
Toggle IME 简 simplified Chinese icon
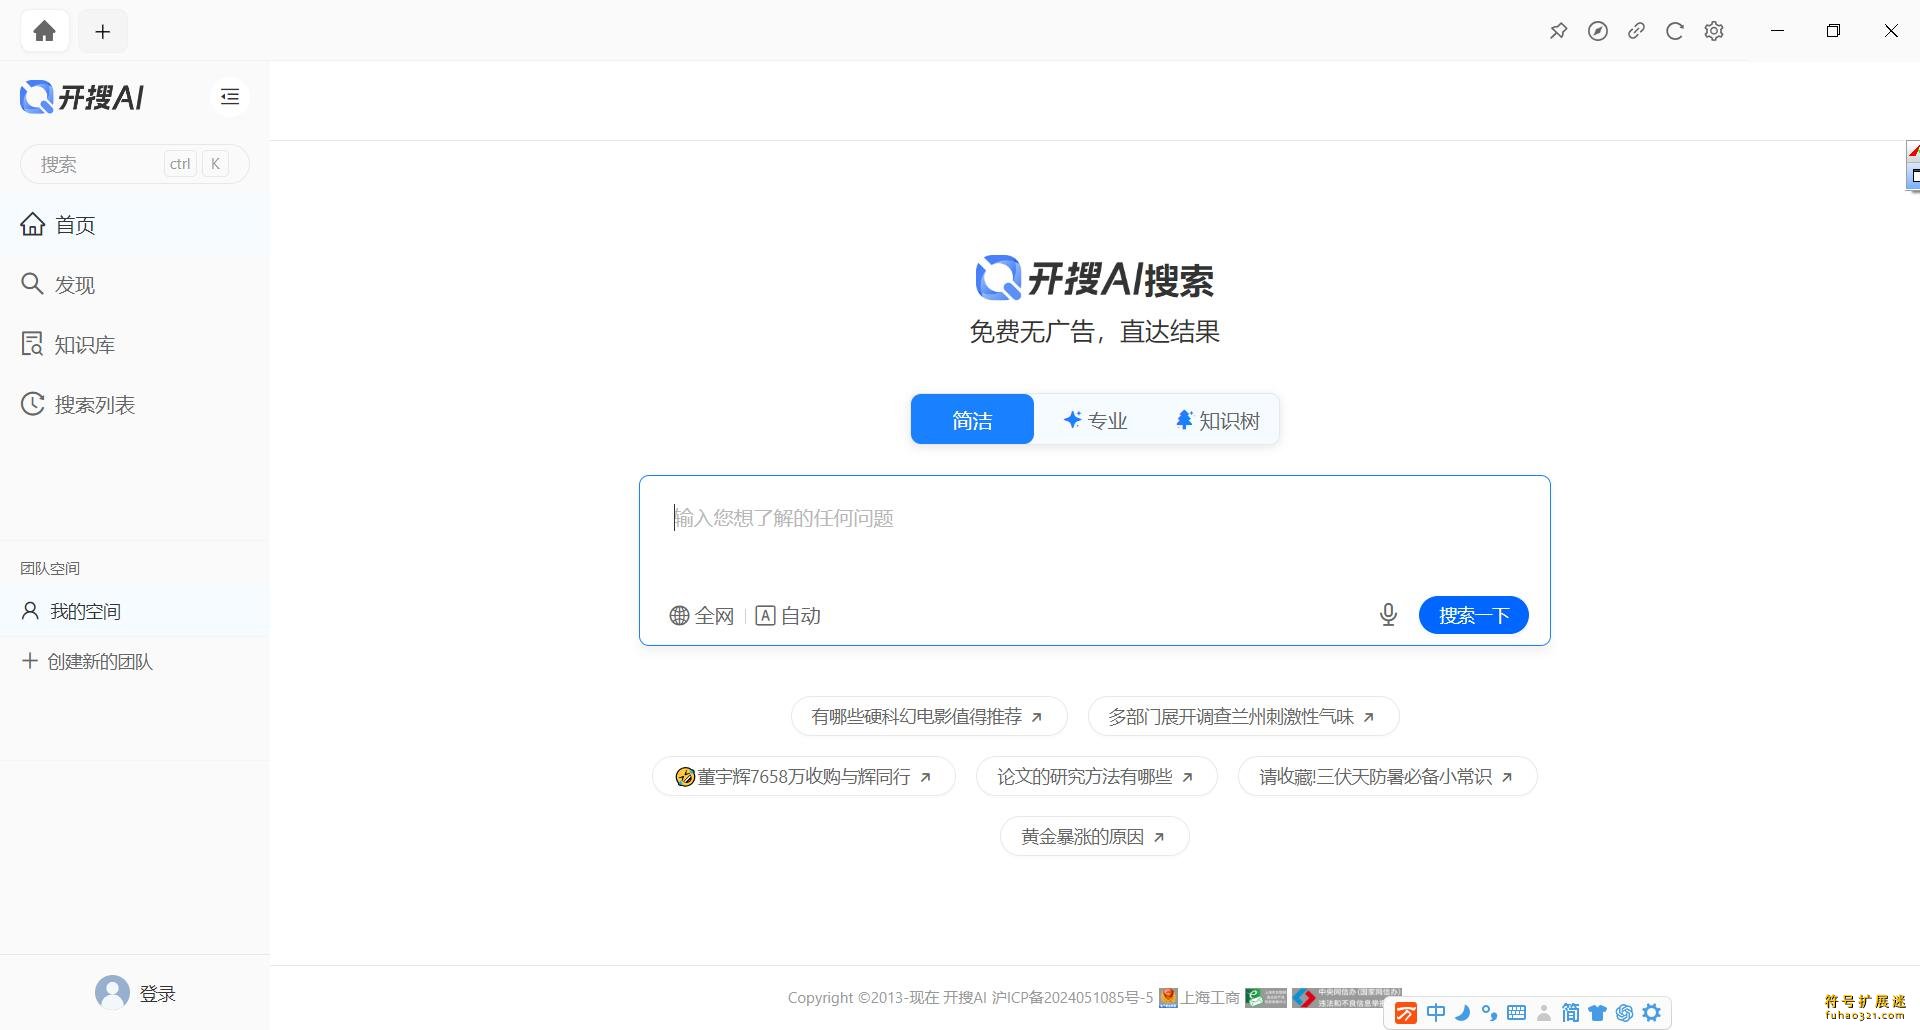1570,1013
